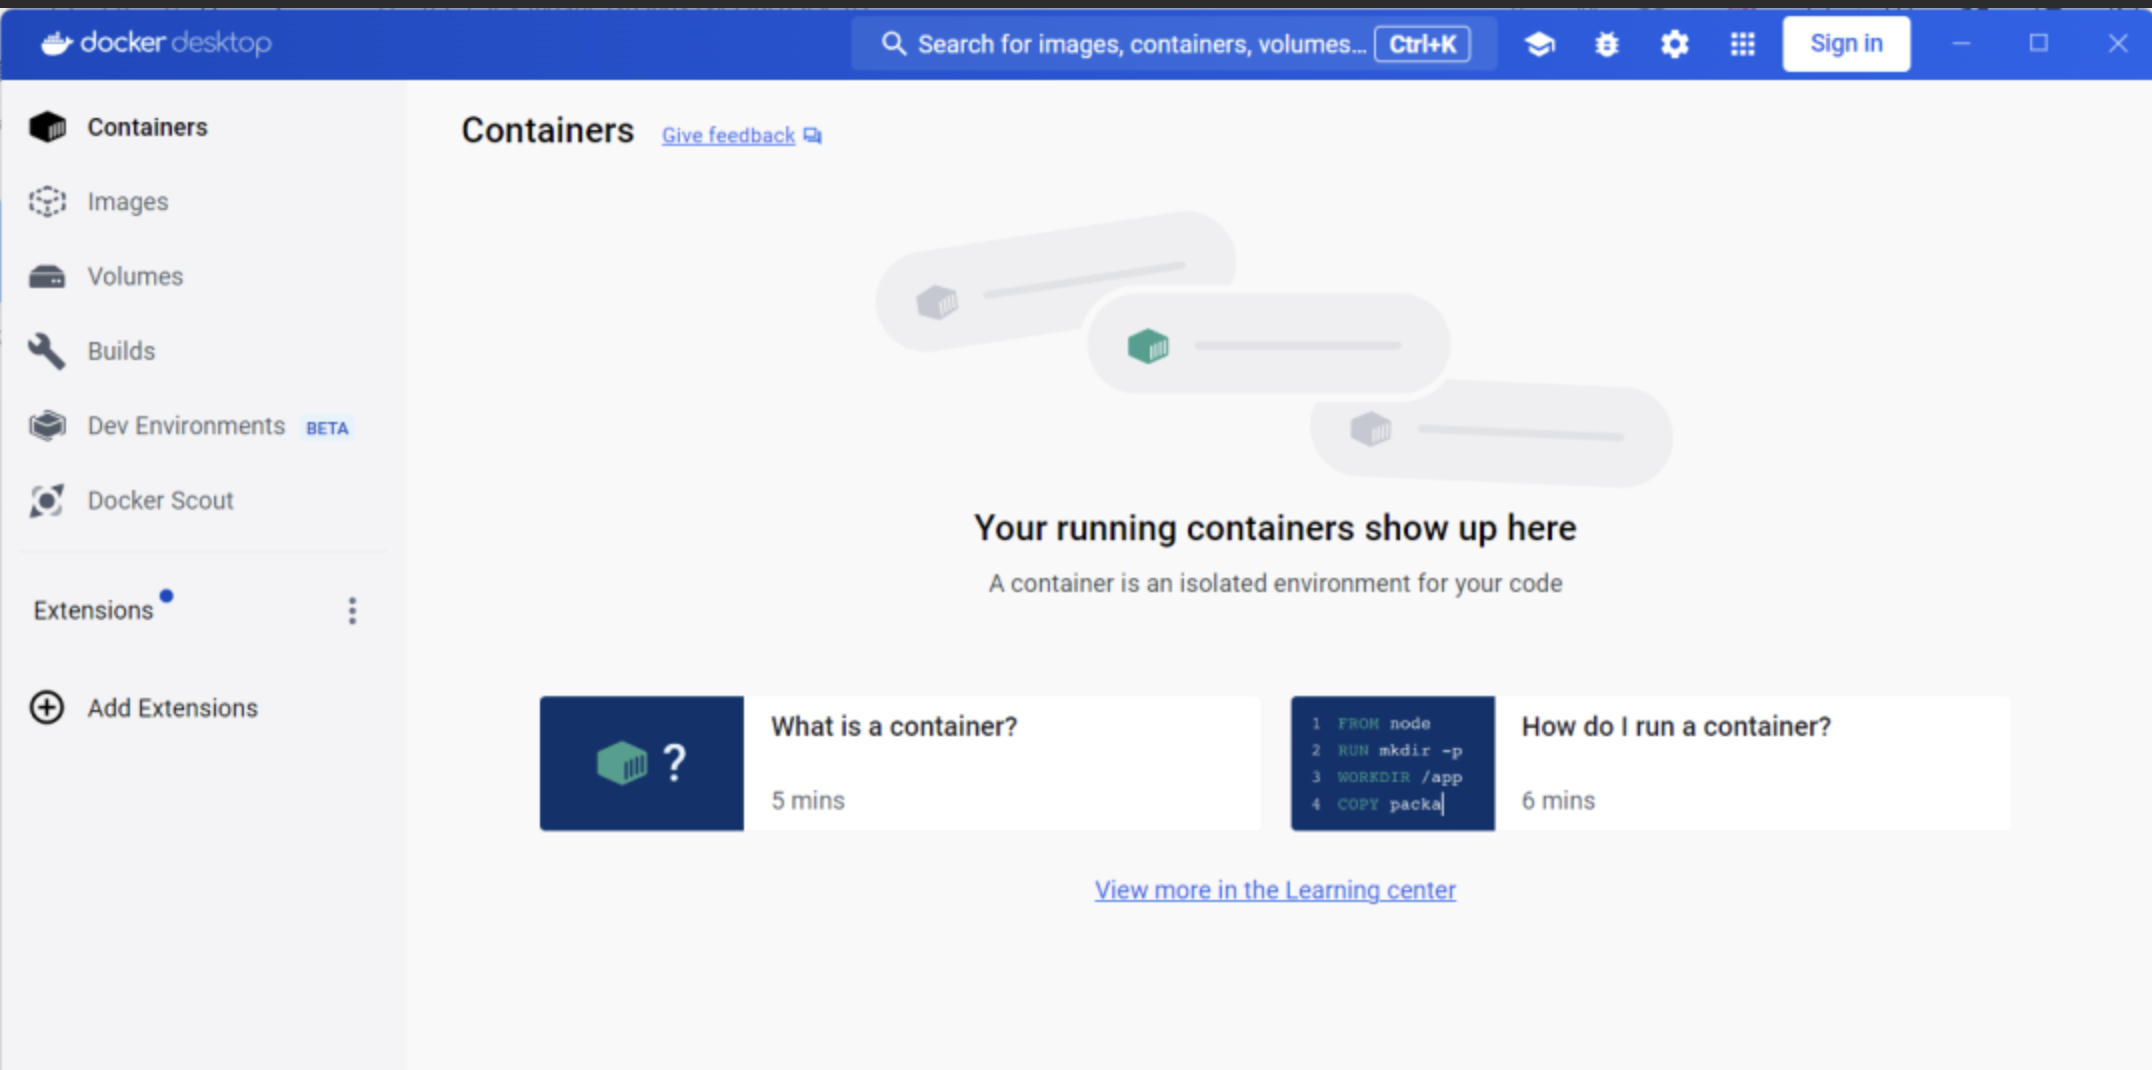Click the Docker Scout icon
Screen dimensions: 2152x1070
coord(47,500)
